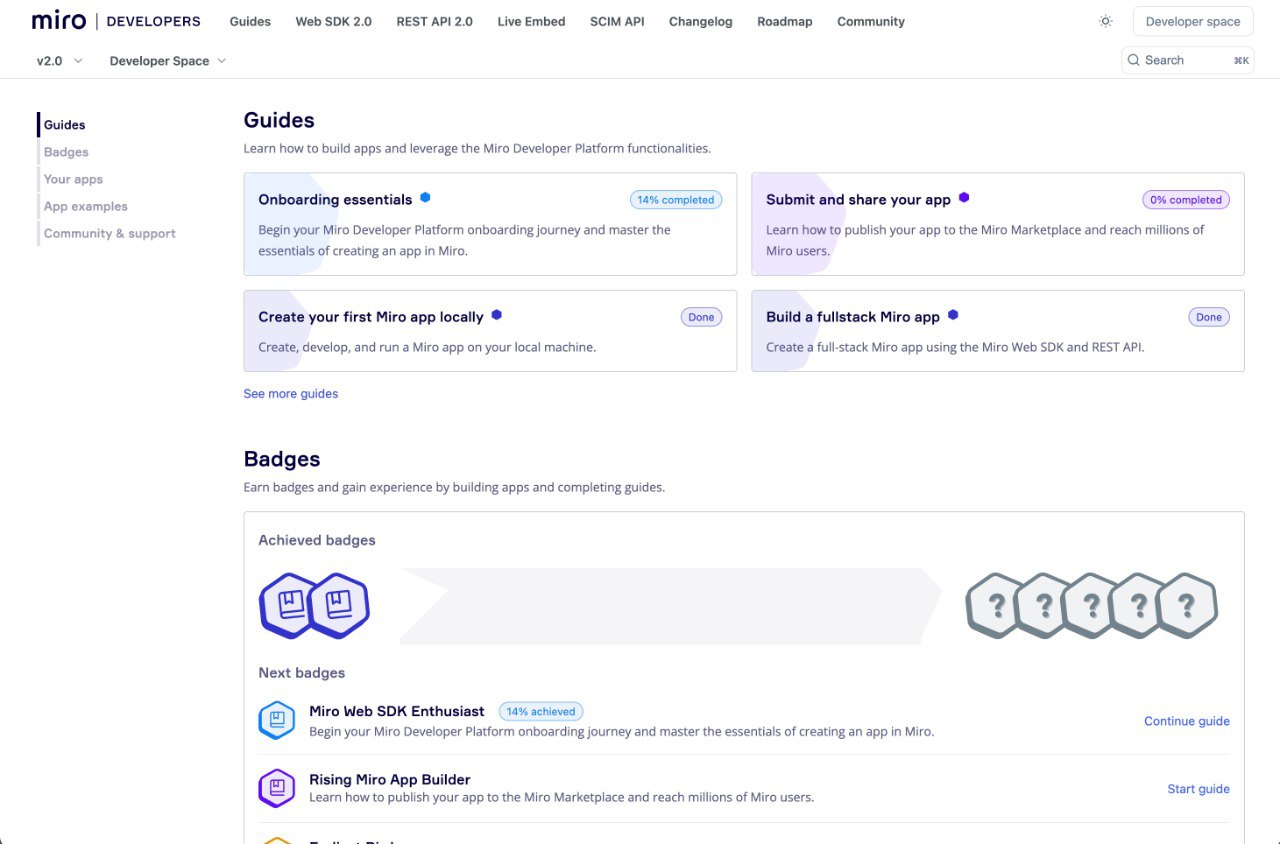Click the 14% completed progress badge

pos(676,200)
